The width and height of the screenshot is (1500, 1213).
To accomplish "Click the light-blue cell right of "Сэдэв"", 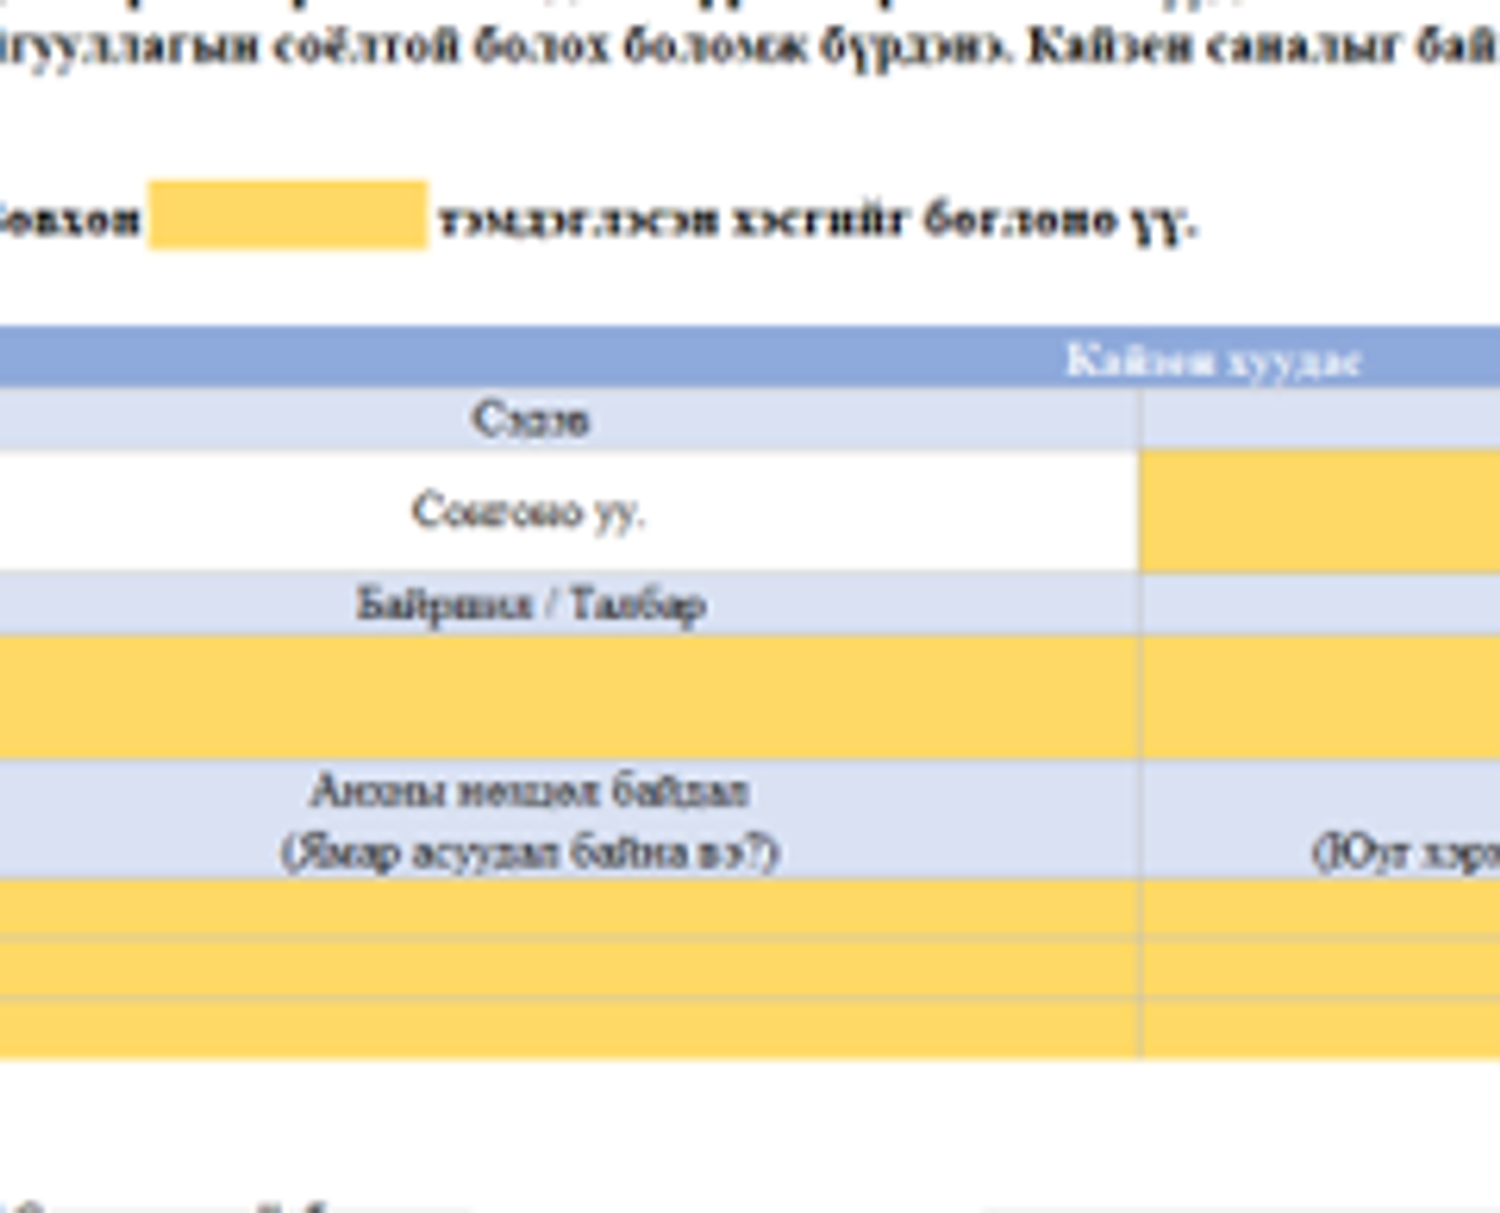I will (x=1320, y=419).
